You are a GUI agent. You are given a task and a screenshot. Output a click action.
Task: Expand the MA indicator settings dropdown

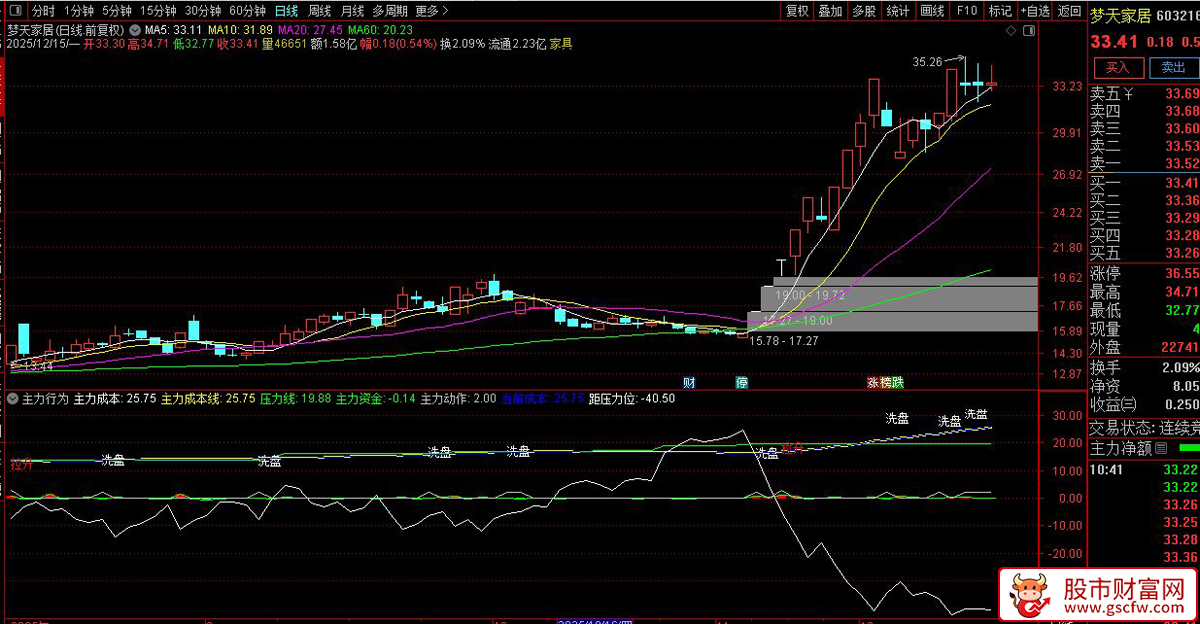click(x=135, y=30)
